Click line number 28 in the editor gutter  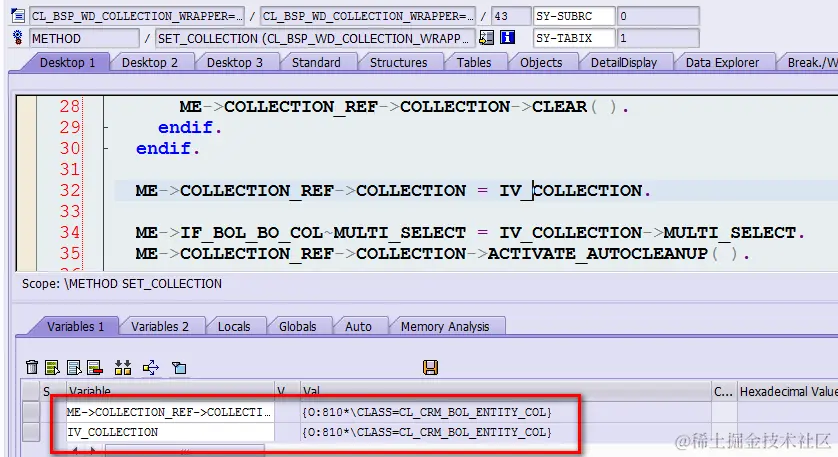tap(69, 106)
